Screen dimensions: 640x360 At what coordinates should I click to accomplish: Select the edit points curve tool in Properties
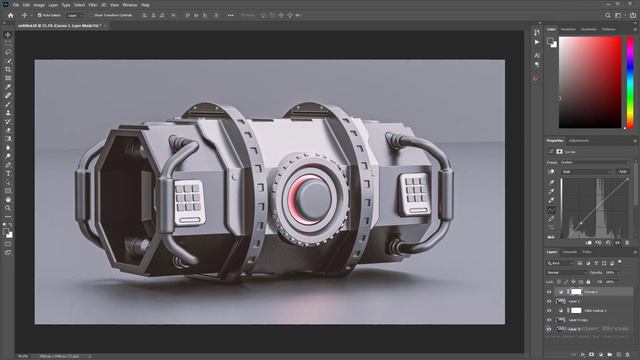[551, 210]
